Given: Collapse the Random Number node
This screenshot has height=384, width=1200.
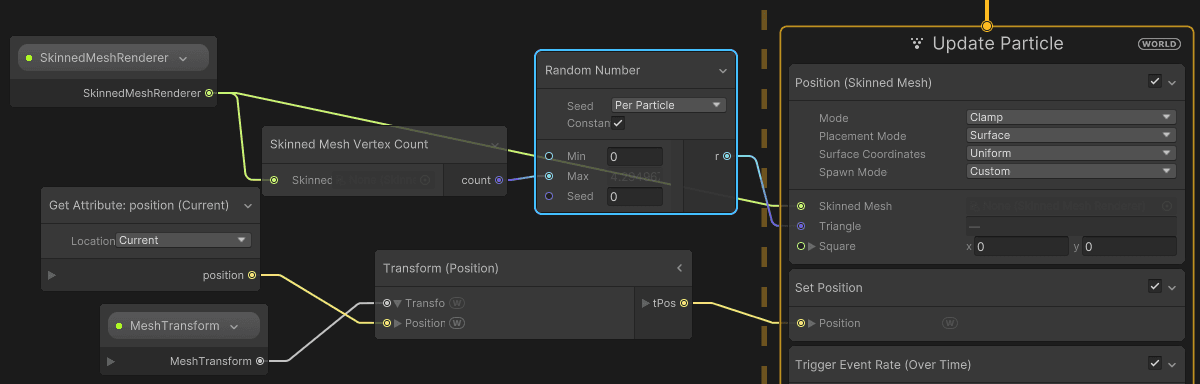Looking at the screenshot, I should pyautogui.click(x=723, y=71).
